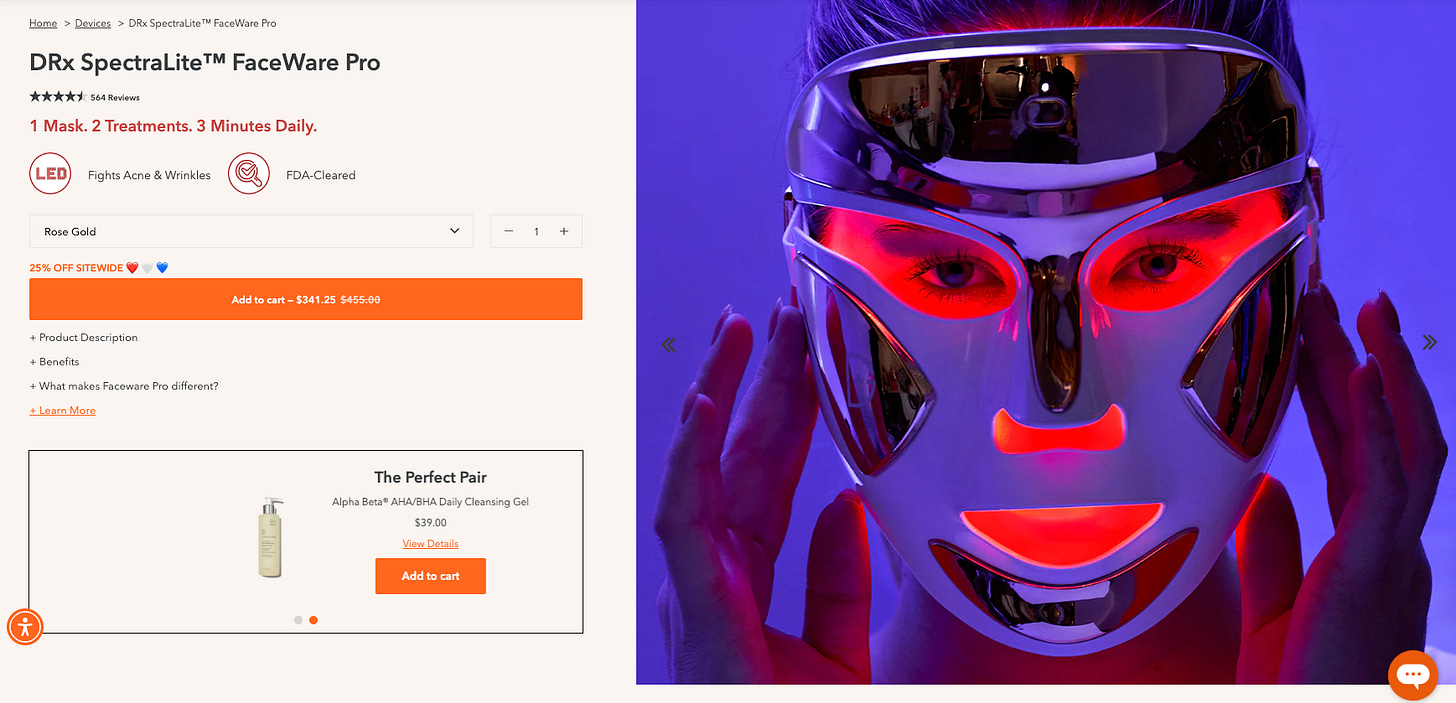Select the first carousel dot in Perfect Pair
Image resolution: width=1456 pixels, height=703 pixels.
(298, 620)
